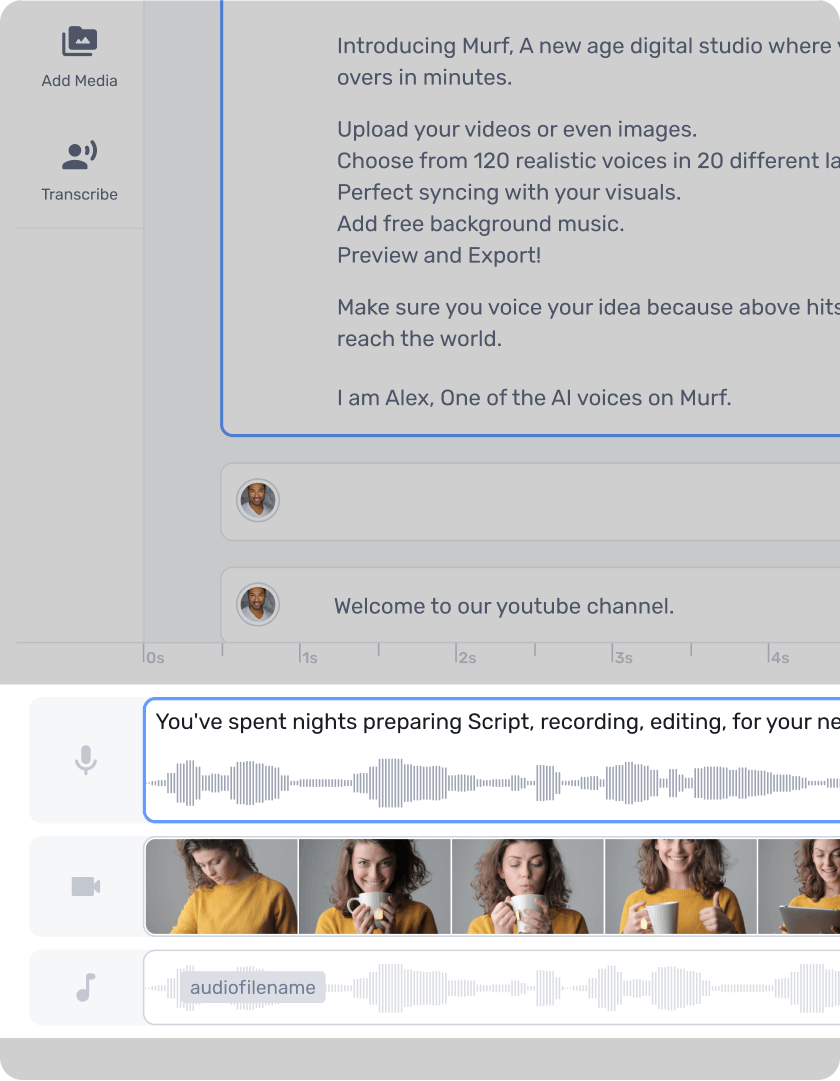The image size is (840, 1081).
Task: Select the audiofilename label chip
Action: (x=254, y=987)
